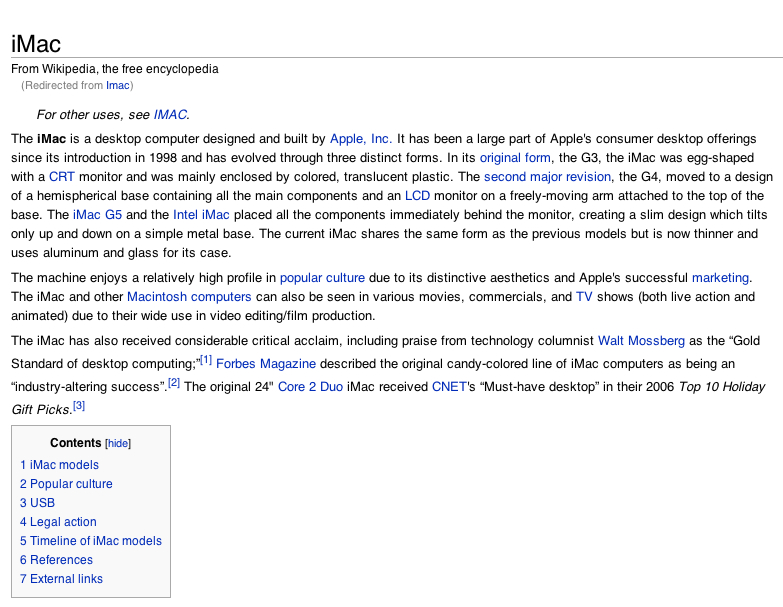Open the CRT article link

coord(62,177)
